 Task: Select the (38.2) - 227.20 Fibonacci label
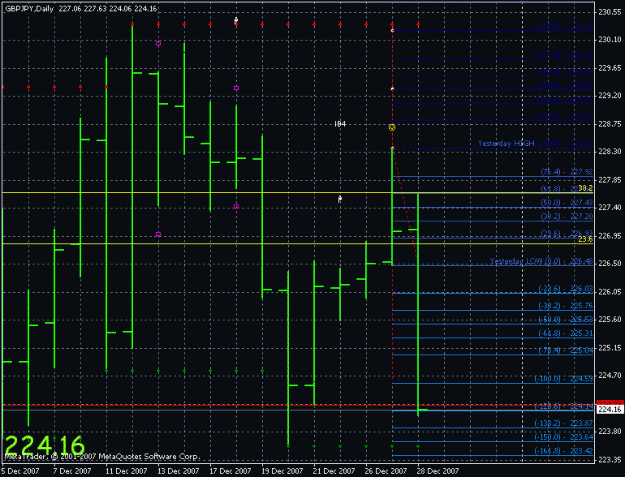pos(567,216)
